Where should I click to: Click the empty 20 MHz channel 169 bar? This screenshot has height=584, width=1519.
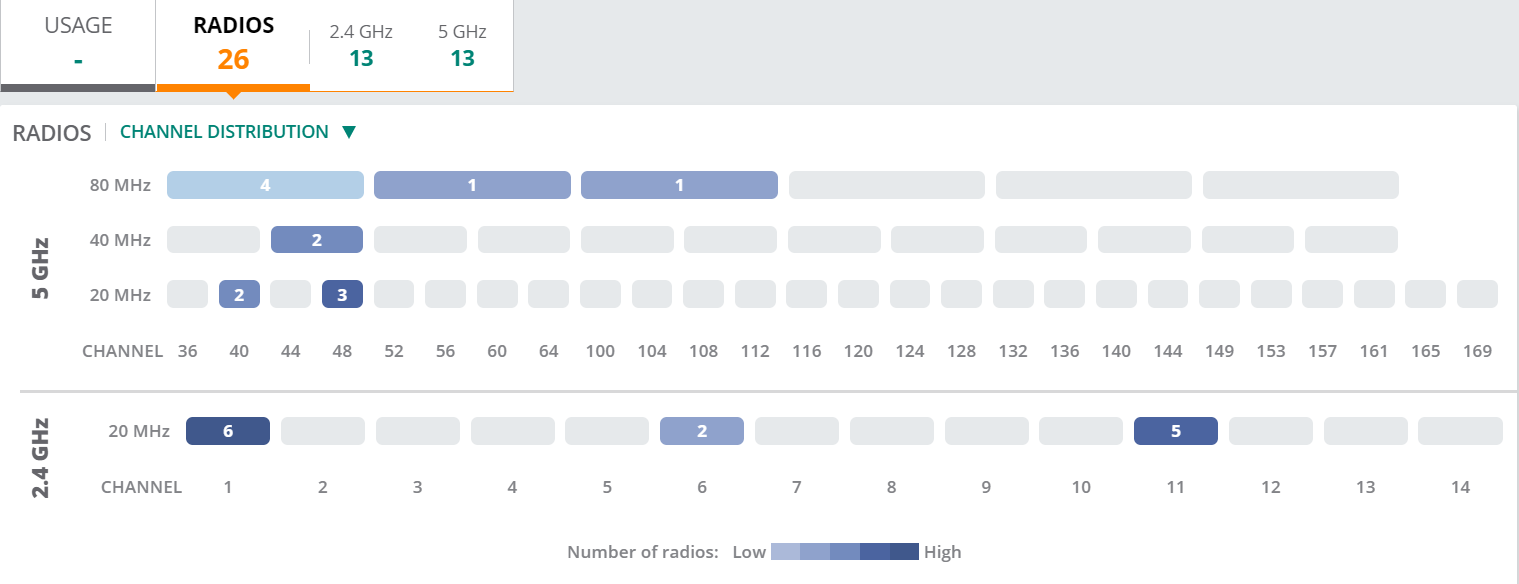click(x=1477, y=294)
